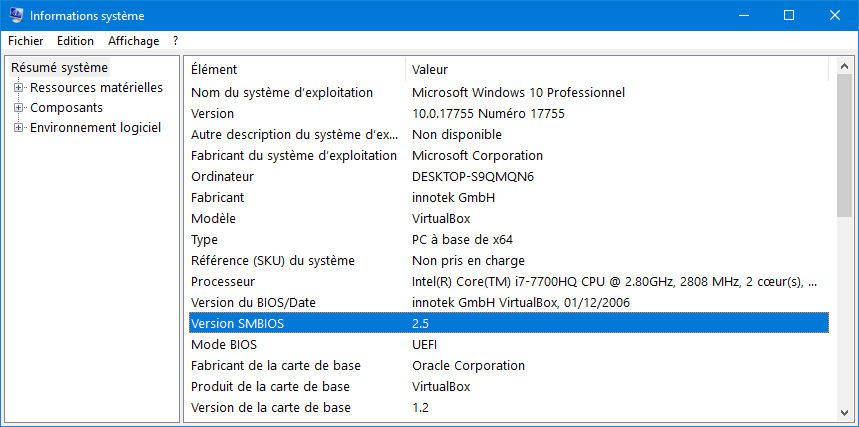Click the Intel Core i7-7700HQ value
Viewport: 859px width, 427px height.
pyautogui.click(x=615, y=282)
